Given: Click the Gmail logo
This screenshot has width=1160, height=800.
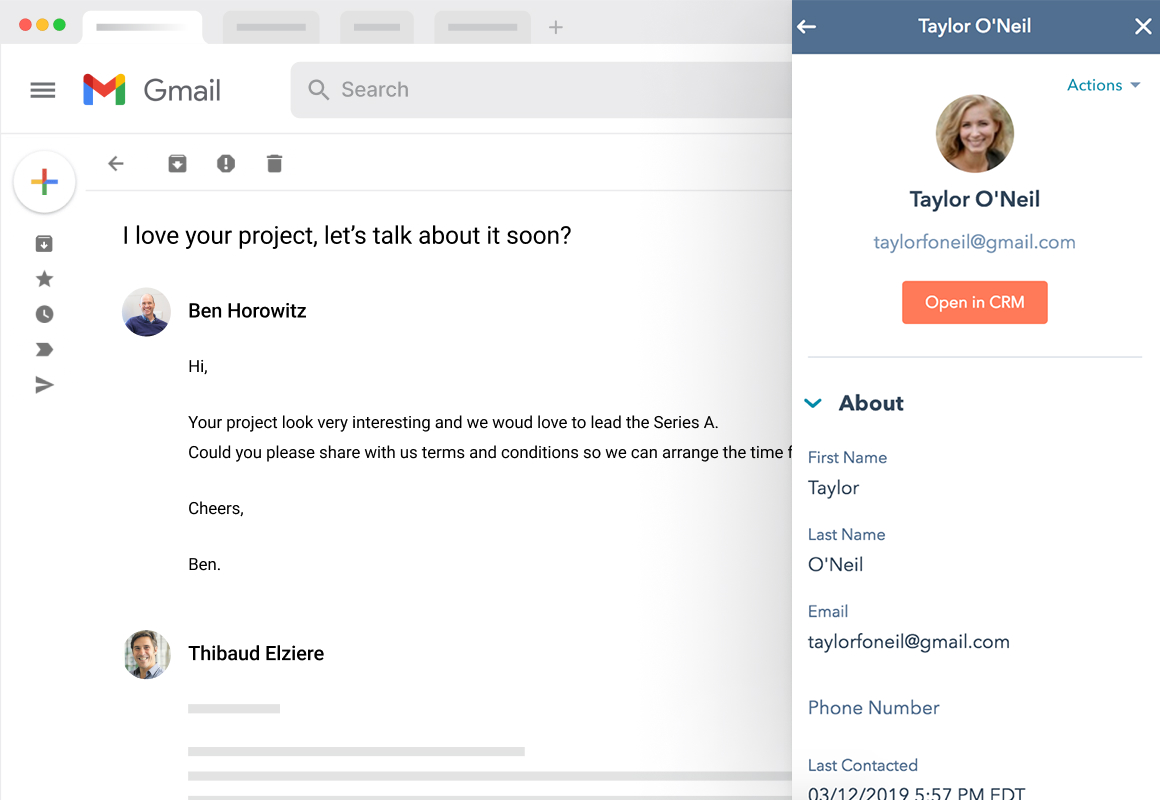Looking at the screenshot, I should [151, 89].
